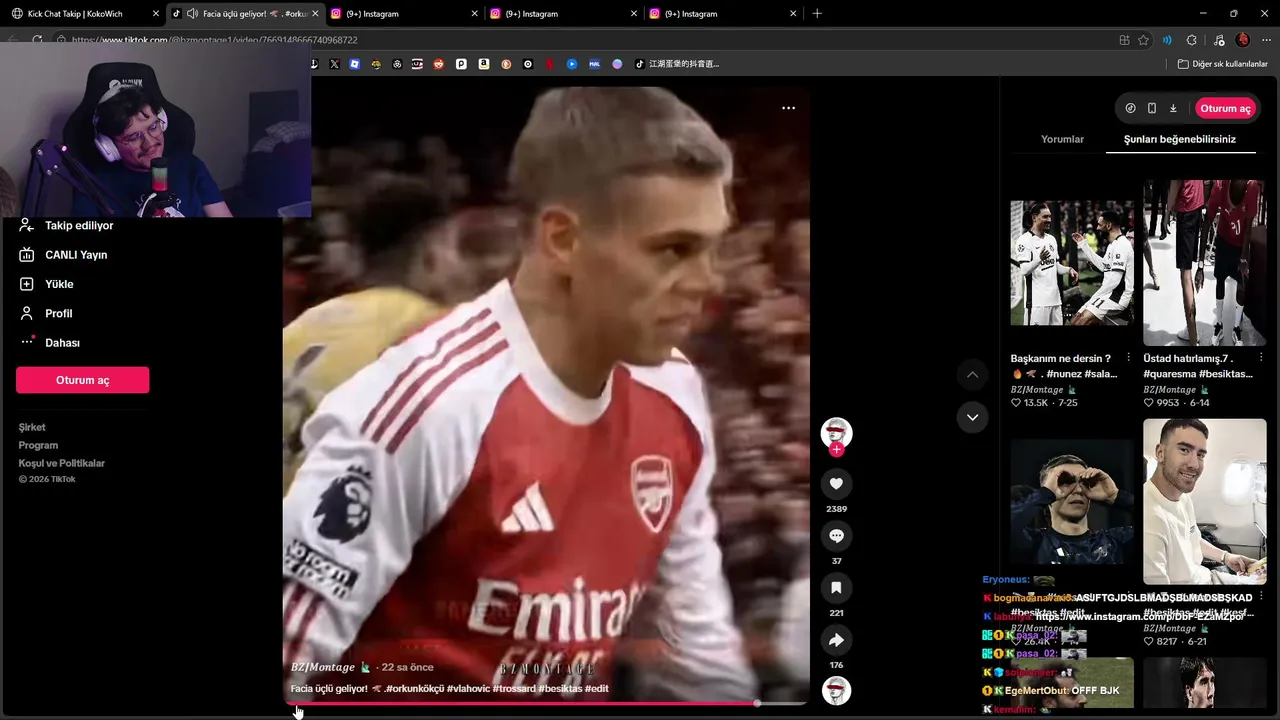This screenshot has height=720, width=1280.
Task: Open options for Üstad hatırlamış.7 video
Action: click(x=1260, y=358)
